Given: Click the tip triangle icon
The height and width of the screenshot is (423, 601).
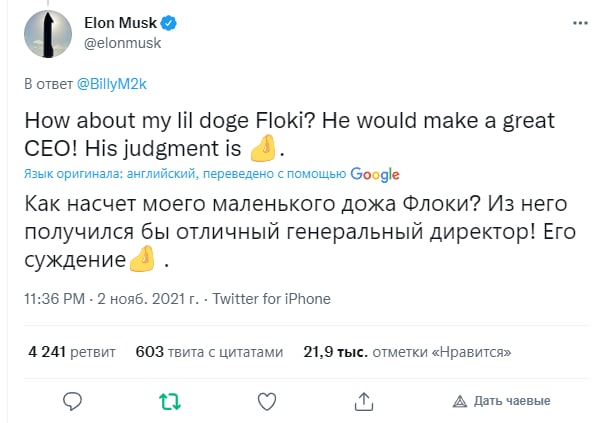Looking at the screenshot, I should click(460, 401).
